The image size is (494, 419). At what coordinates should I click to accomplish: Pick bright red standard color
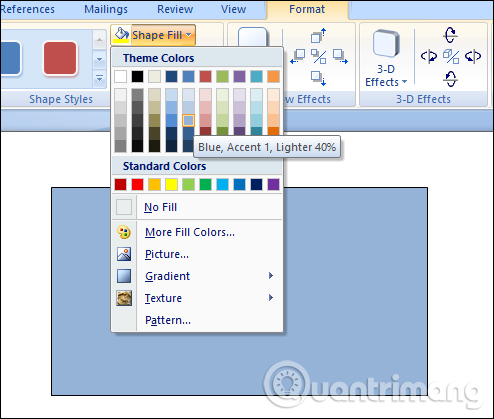[x=137, y=184]
